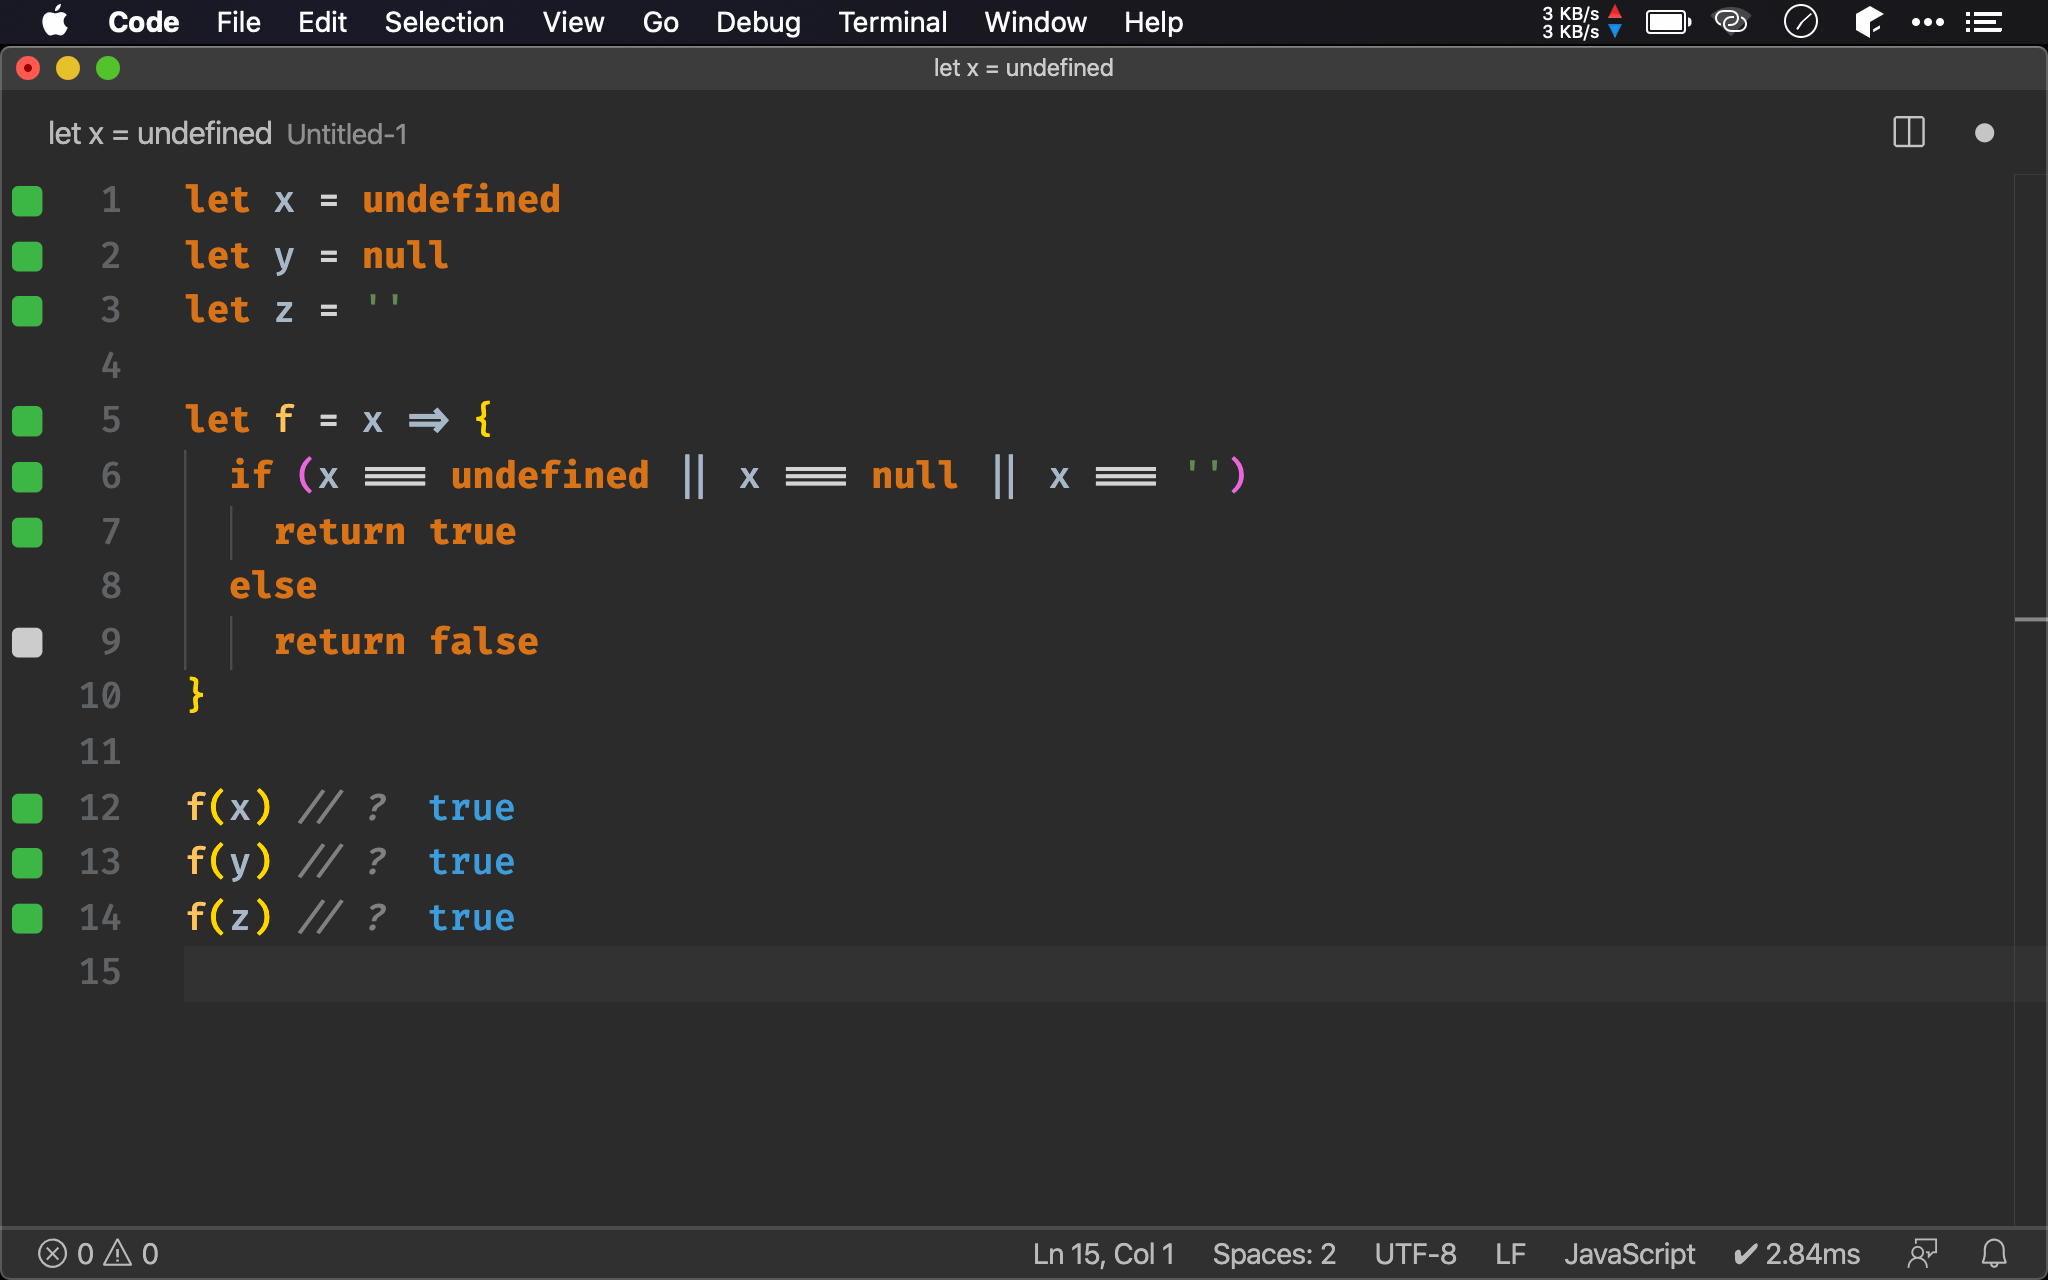Screen dimensions: 2048x1280
Task: Click the unsaved changes dot on the tab
Action: coord(1985,133)
